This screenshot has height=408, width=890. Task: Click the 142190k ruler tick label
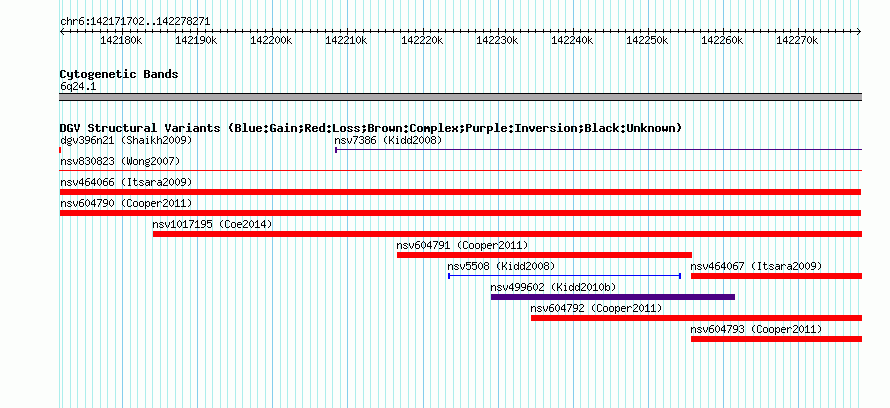click(197, 41)
